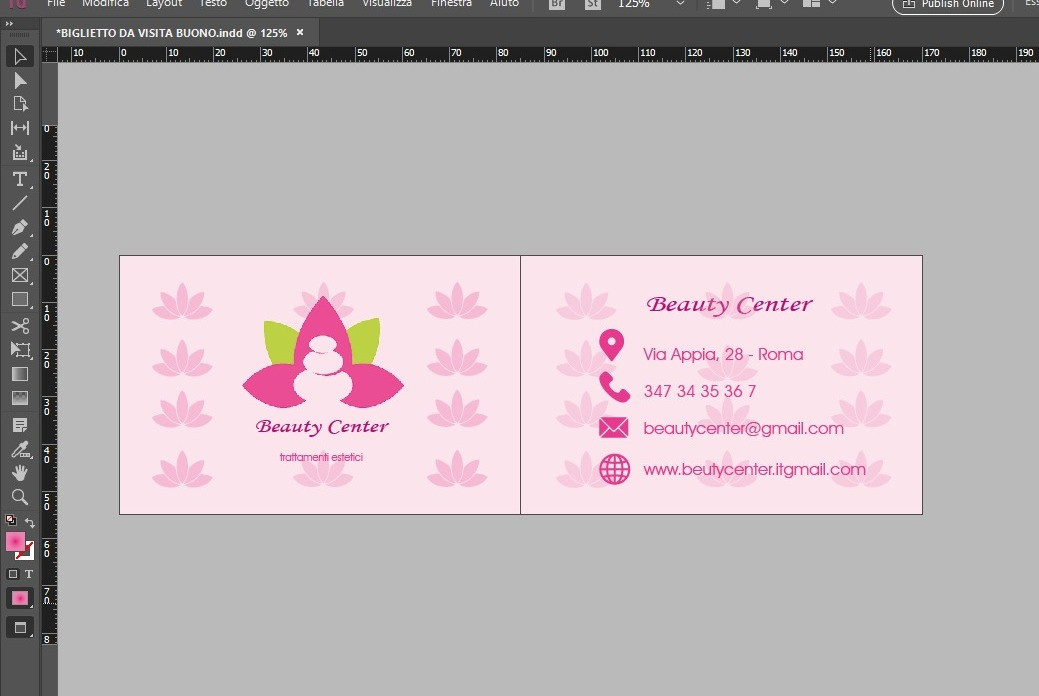Select the BIGLIETTO DA VISITA BUONO.indd tab
The width and height of the screenshot is (1039, 696).
point(172,32)
